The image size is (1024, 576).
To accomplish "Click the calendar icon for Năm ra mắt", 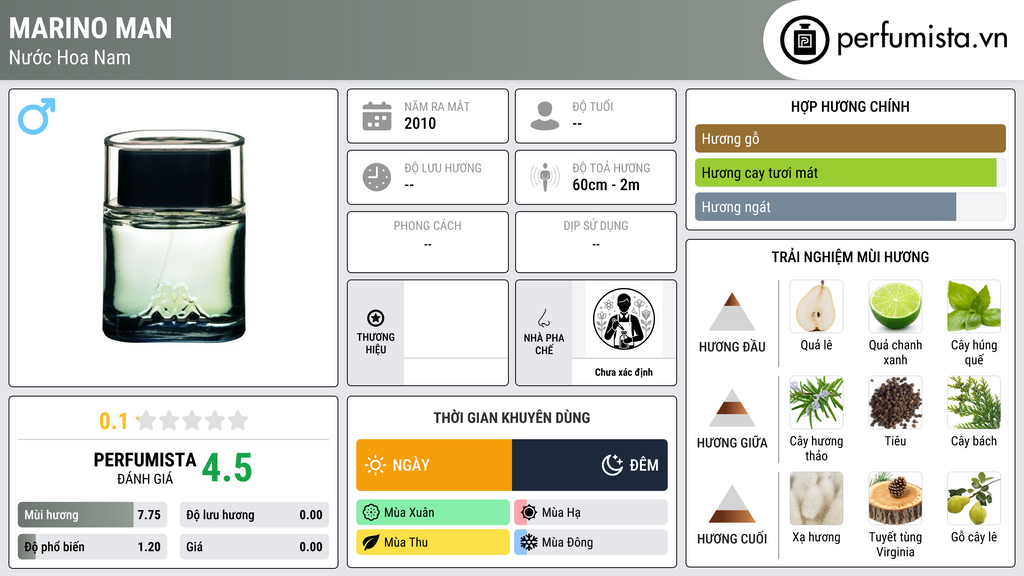I will [x=377, y=116].
